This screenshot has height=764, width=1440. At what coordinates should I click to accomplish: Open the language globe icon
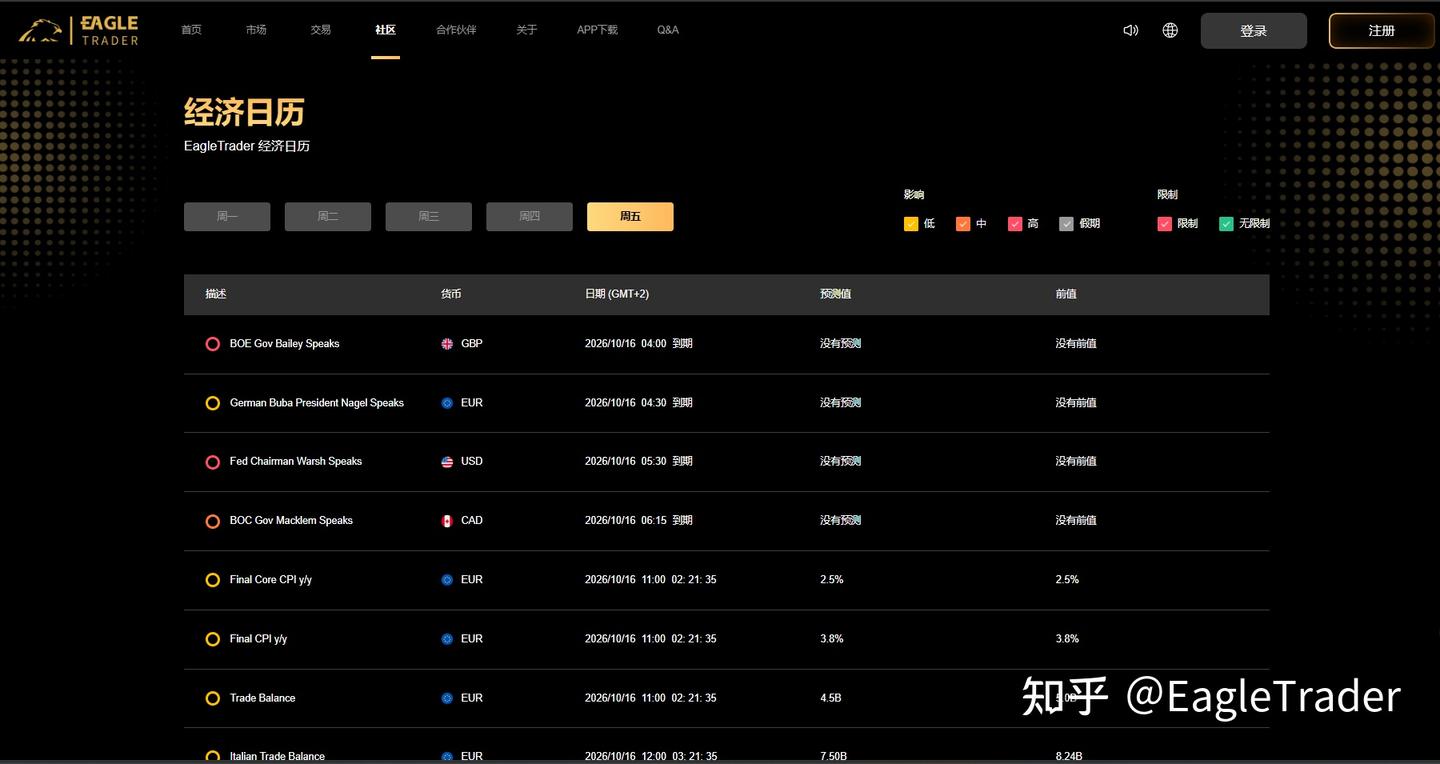1170,30
